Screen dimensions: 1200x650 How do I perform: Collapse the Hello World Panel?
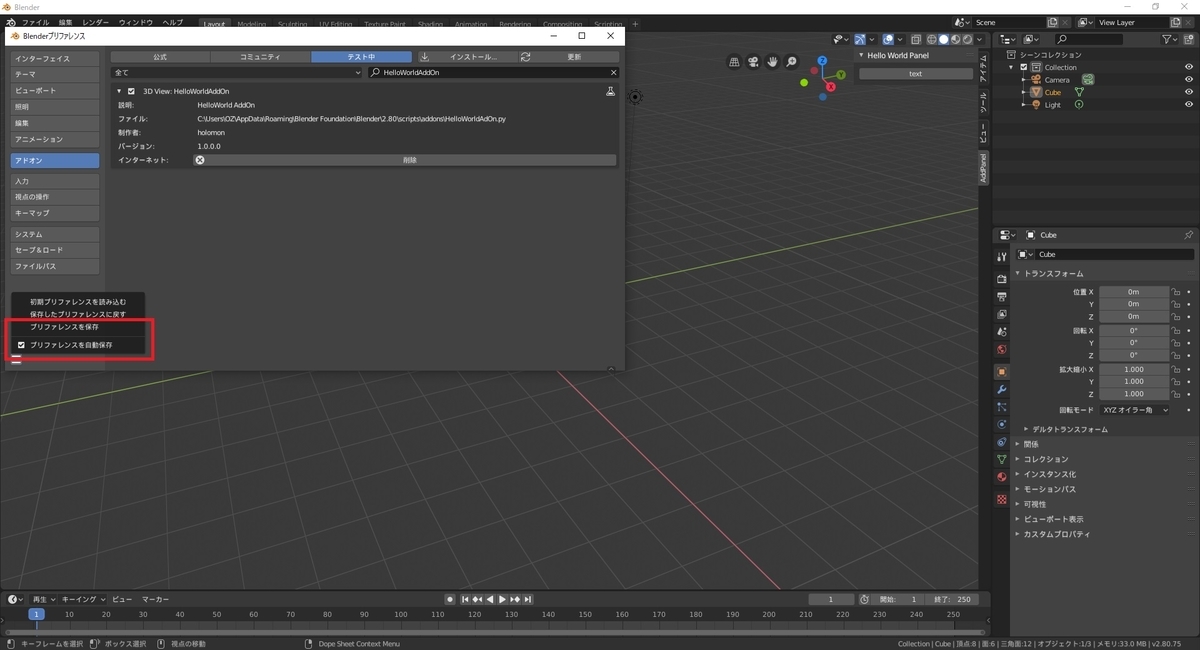click(861, 55)
